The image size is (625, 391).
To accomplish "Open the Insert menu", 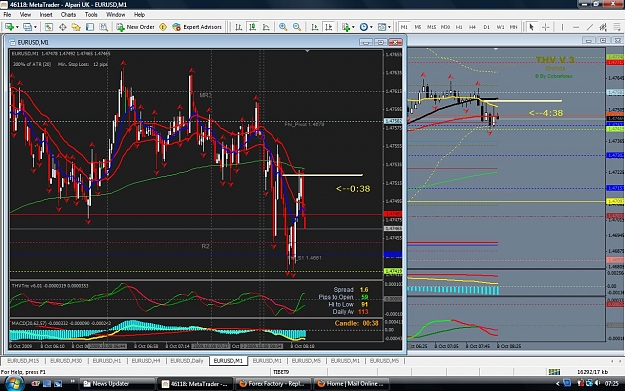I will (x=46, y=15).
